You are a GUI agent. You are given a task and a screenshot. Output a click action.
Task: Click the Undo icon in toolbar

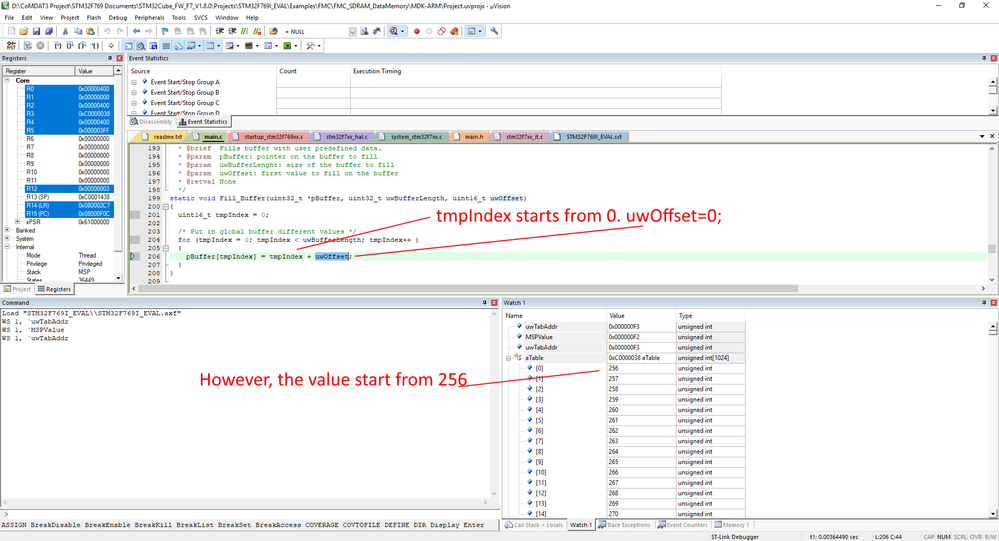point(107,31)
